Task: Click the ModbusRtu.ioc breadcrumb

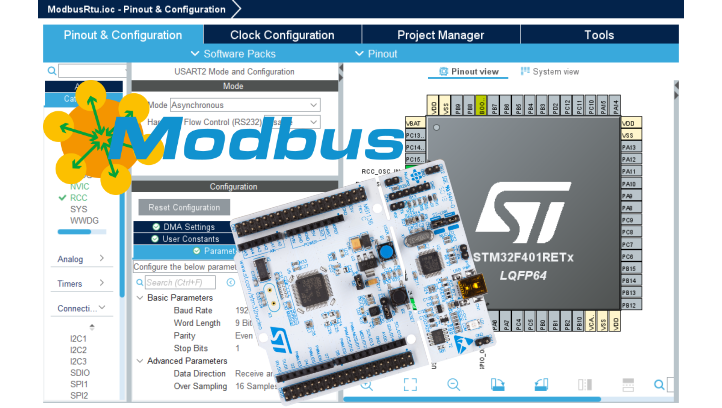Action: coord(136,9)
